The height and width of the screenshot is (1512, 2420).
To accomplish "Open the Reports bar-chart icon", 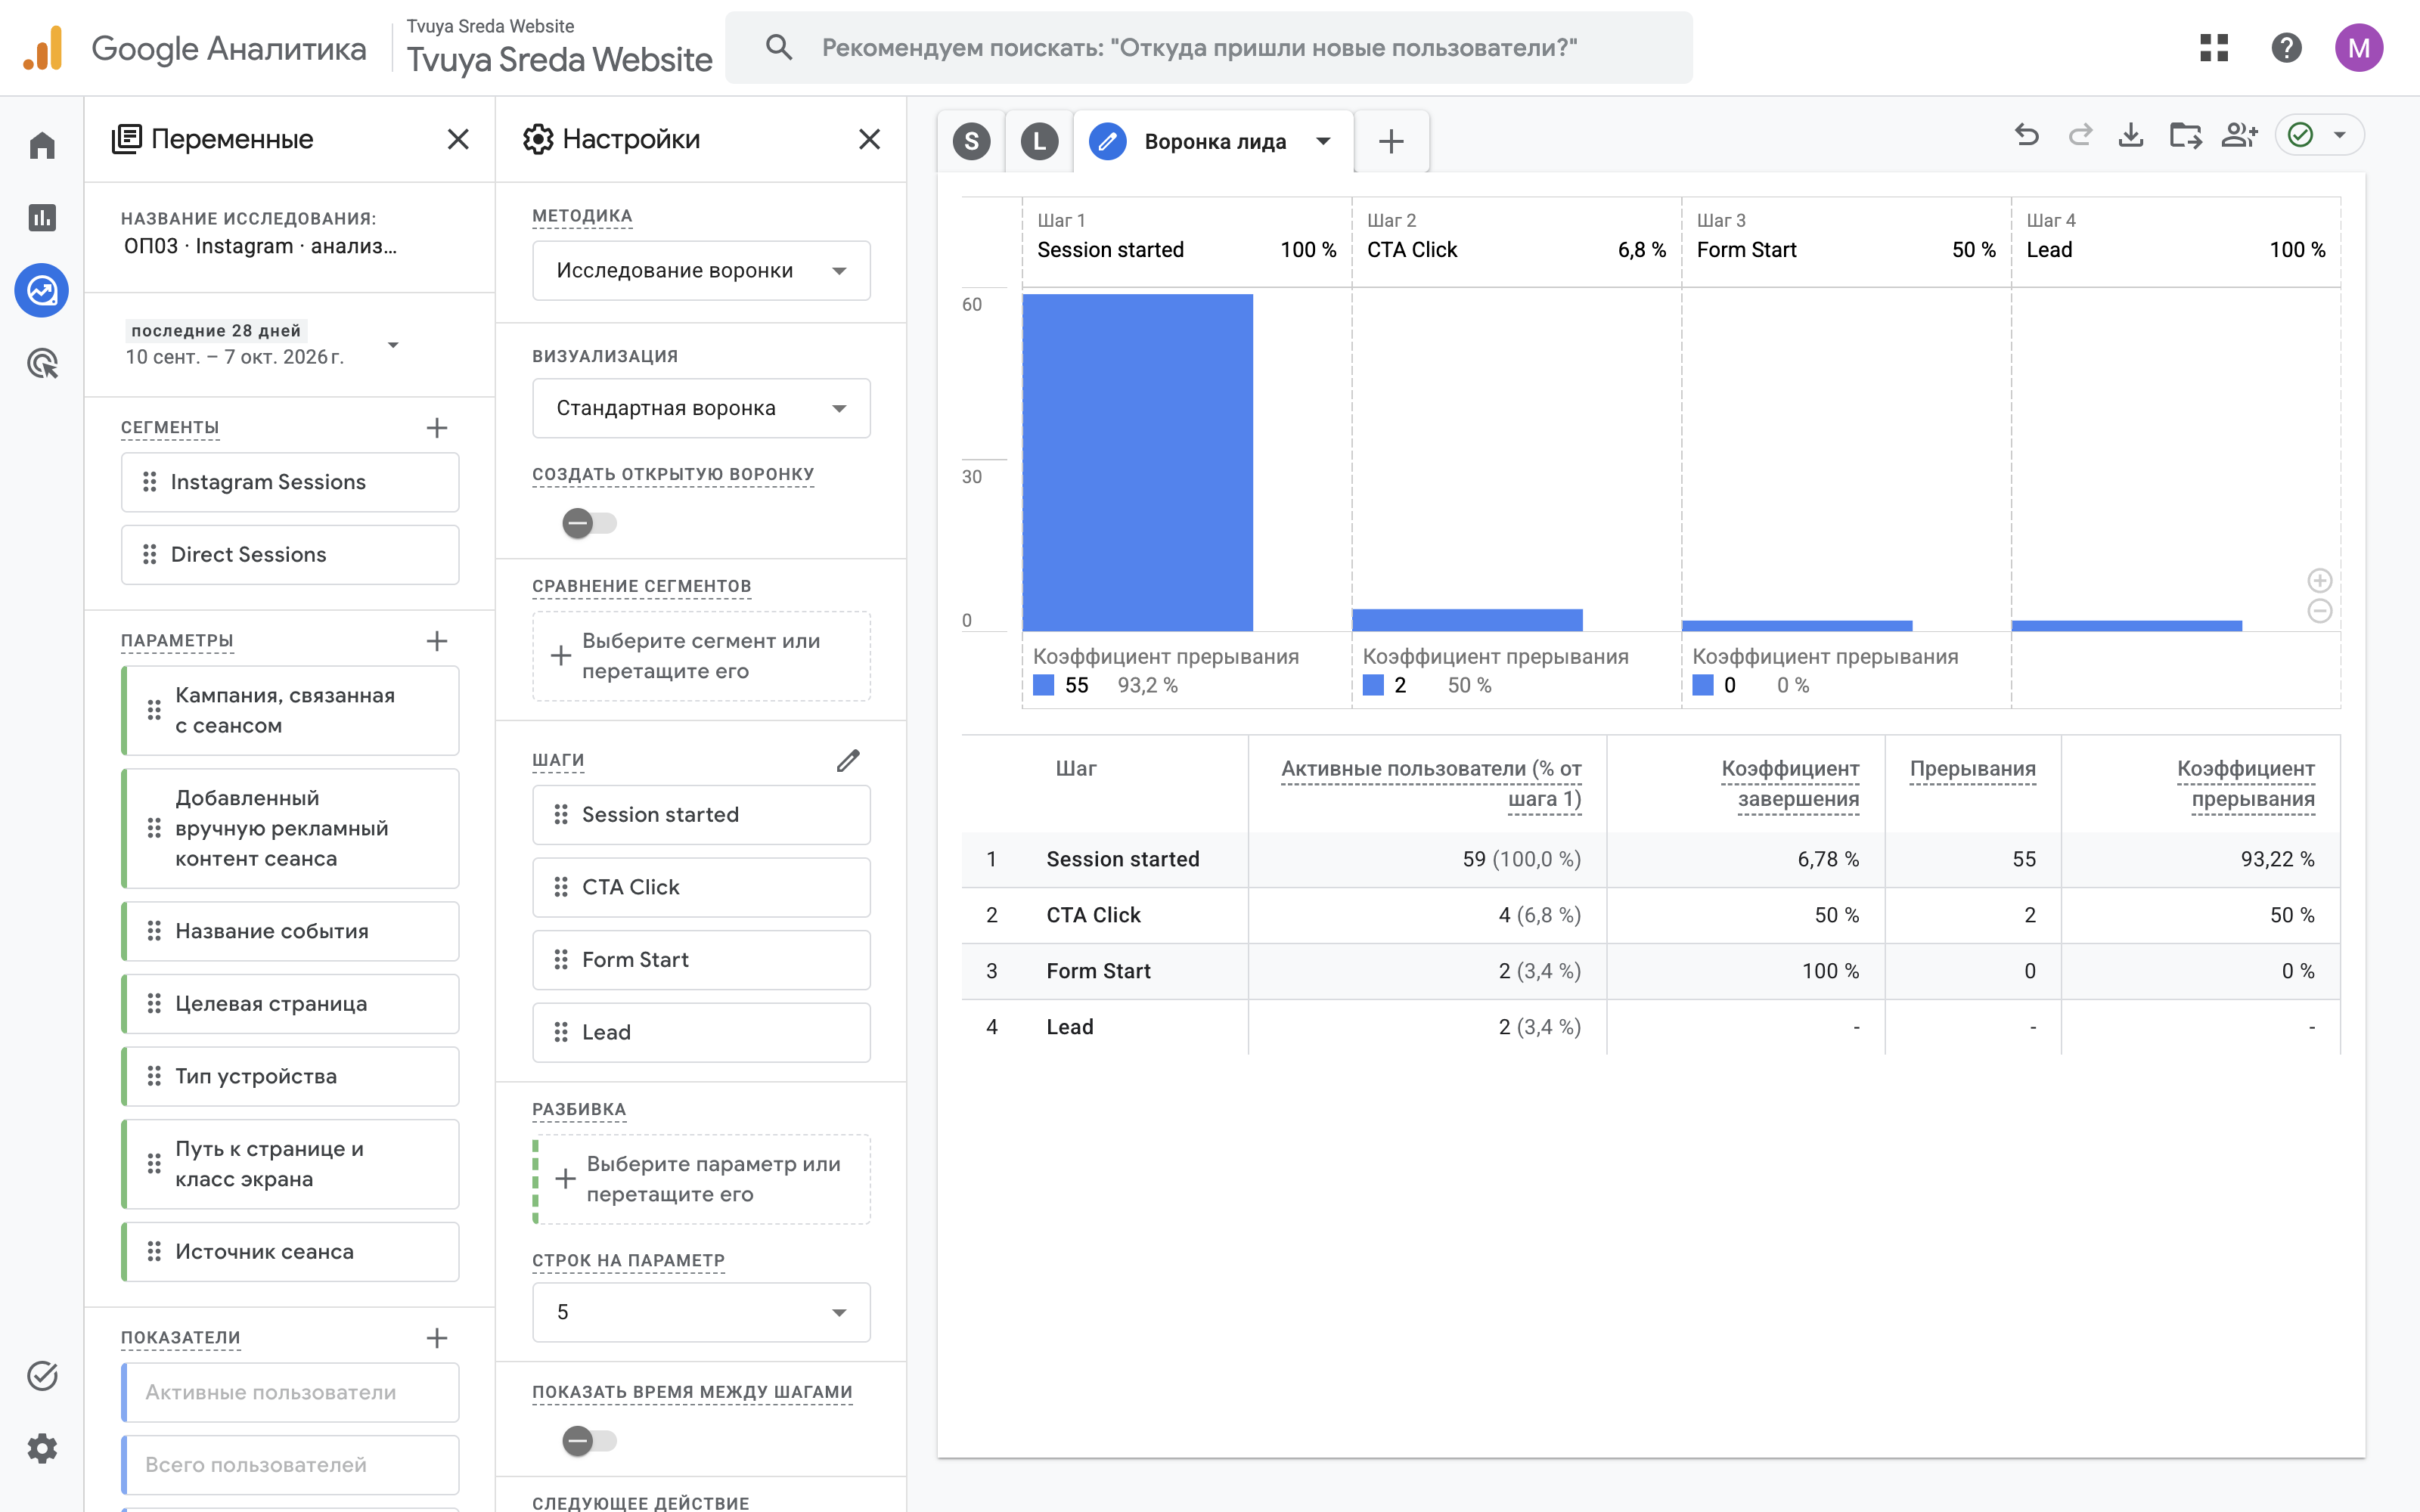I will click(x=42, y=218).
